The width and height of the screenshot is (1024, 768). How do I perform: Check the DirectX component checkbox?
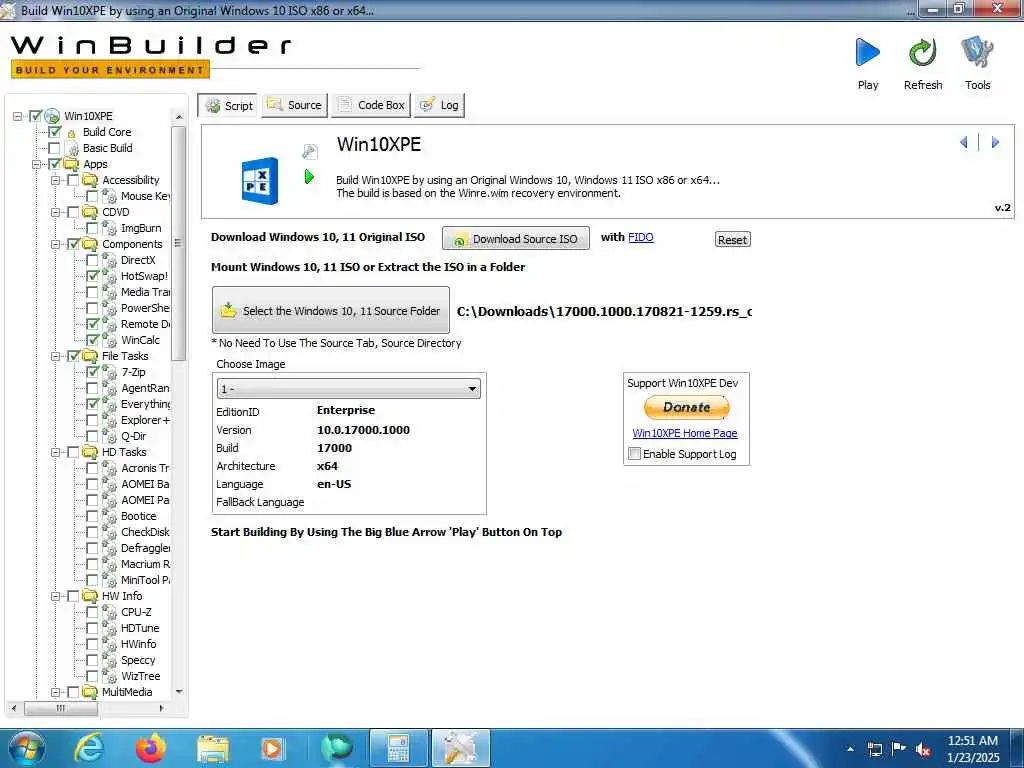coord(92,260)
